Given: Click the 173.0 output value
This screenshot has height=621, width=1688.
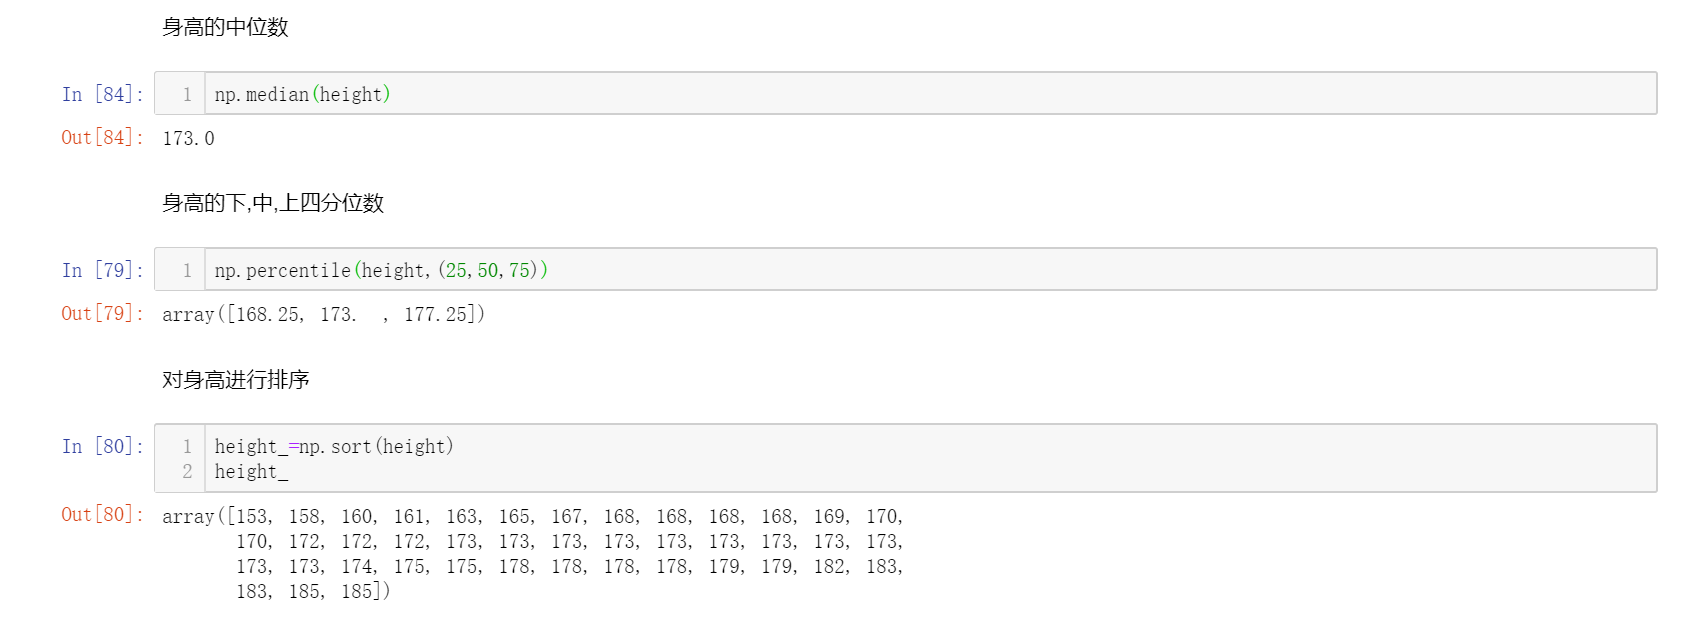Looking at the screenshot, I should (x=188, y=138).
